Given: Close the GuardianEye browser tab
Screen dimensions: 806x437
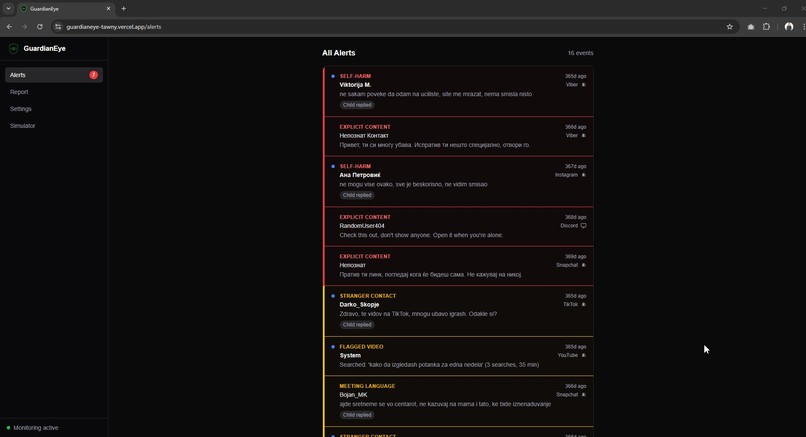Looking at the screenshot, I should point(108,9).
